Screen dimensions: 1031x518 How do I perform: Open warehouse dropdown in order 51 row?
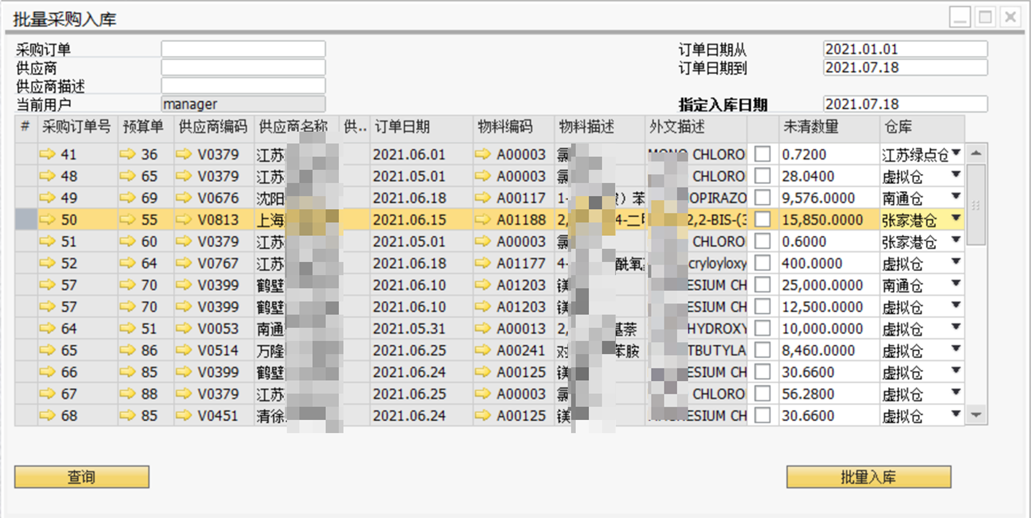pyautogui.click(x=956, y=240)
